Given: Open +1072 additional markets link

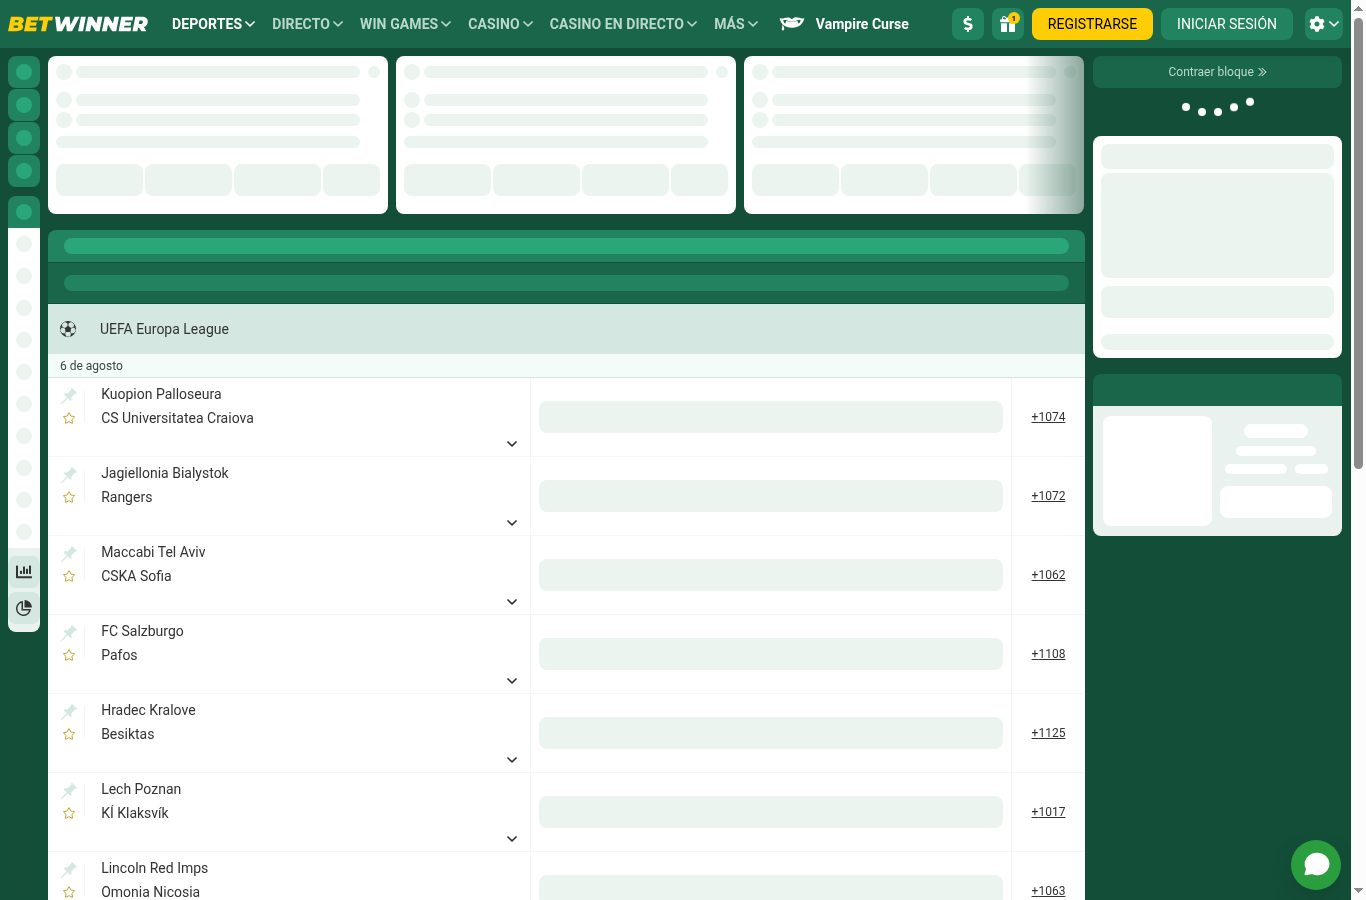Looking at the screenshot, I should (x=1048, y=496).
